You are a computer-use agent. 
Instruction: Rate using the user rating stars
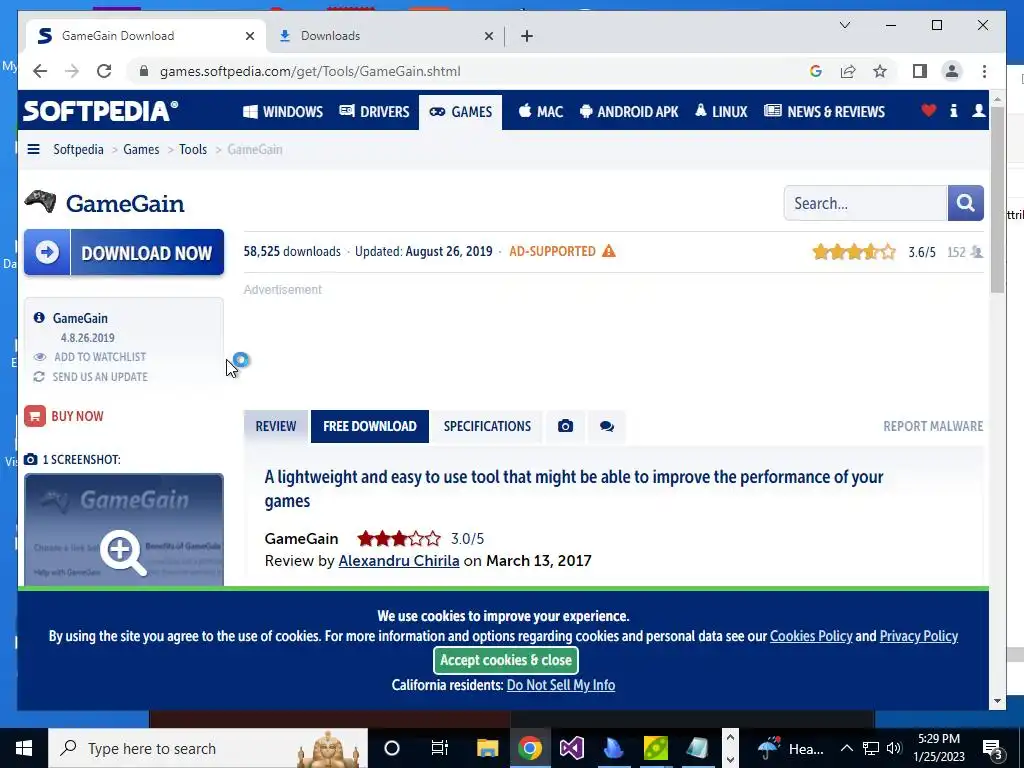click(854, 251)
